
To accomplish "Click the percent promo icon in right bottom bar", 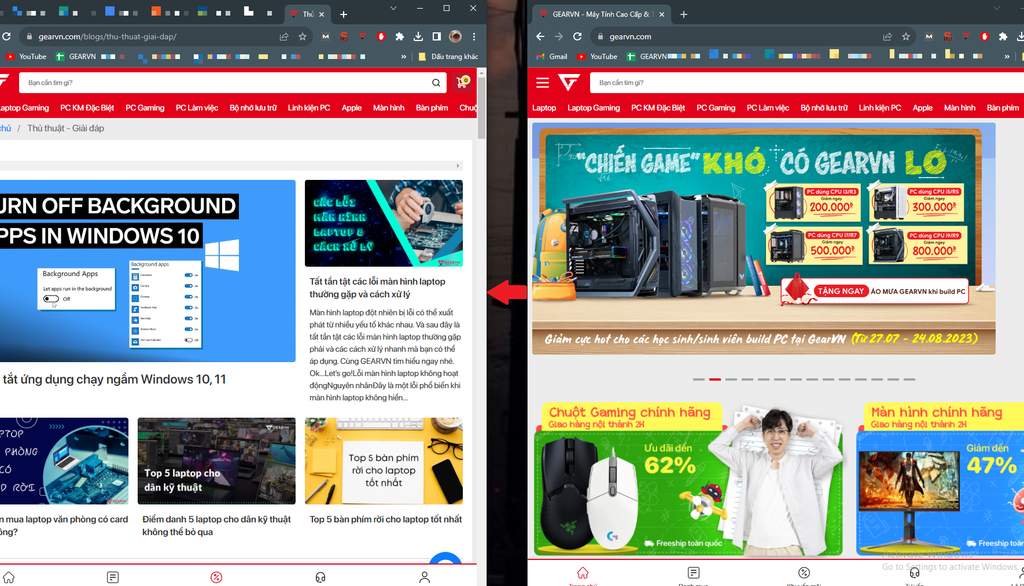I will click(804, 573).
